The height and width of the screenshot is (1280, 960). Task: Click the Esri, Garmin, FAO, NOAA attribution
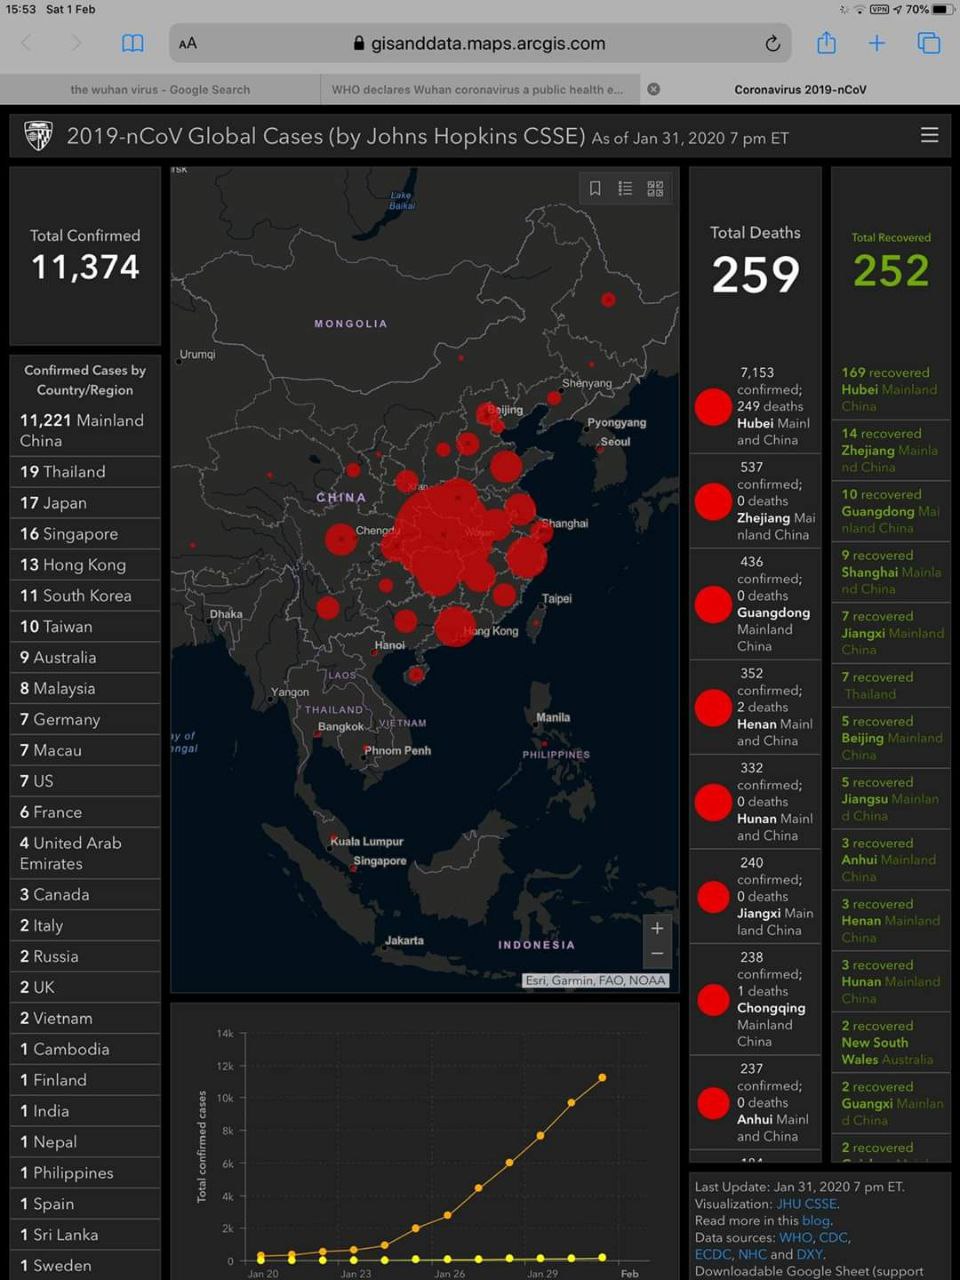coord(596,980)
